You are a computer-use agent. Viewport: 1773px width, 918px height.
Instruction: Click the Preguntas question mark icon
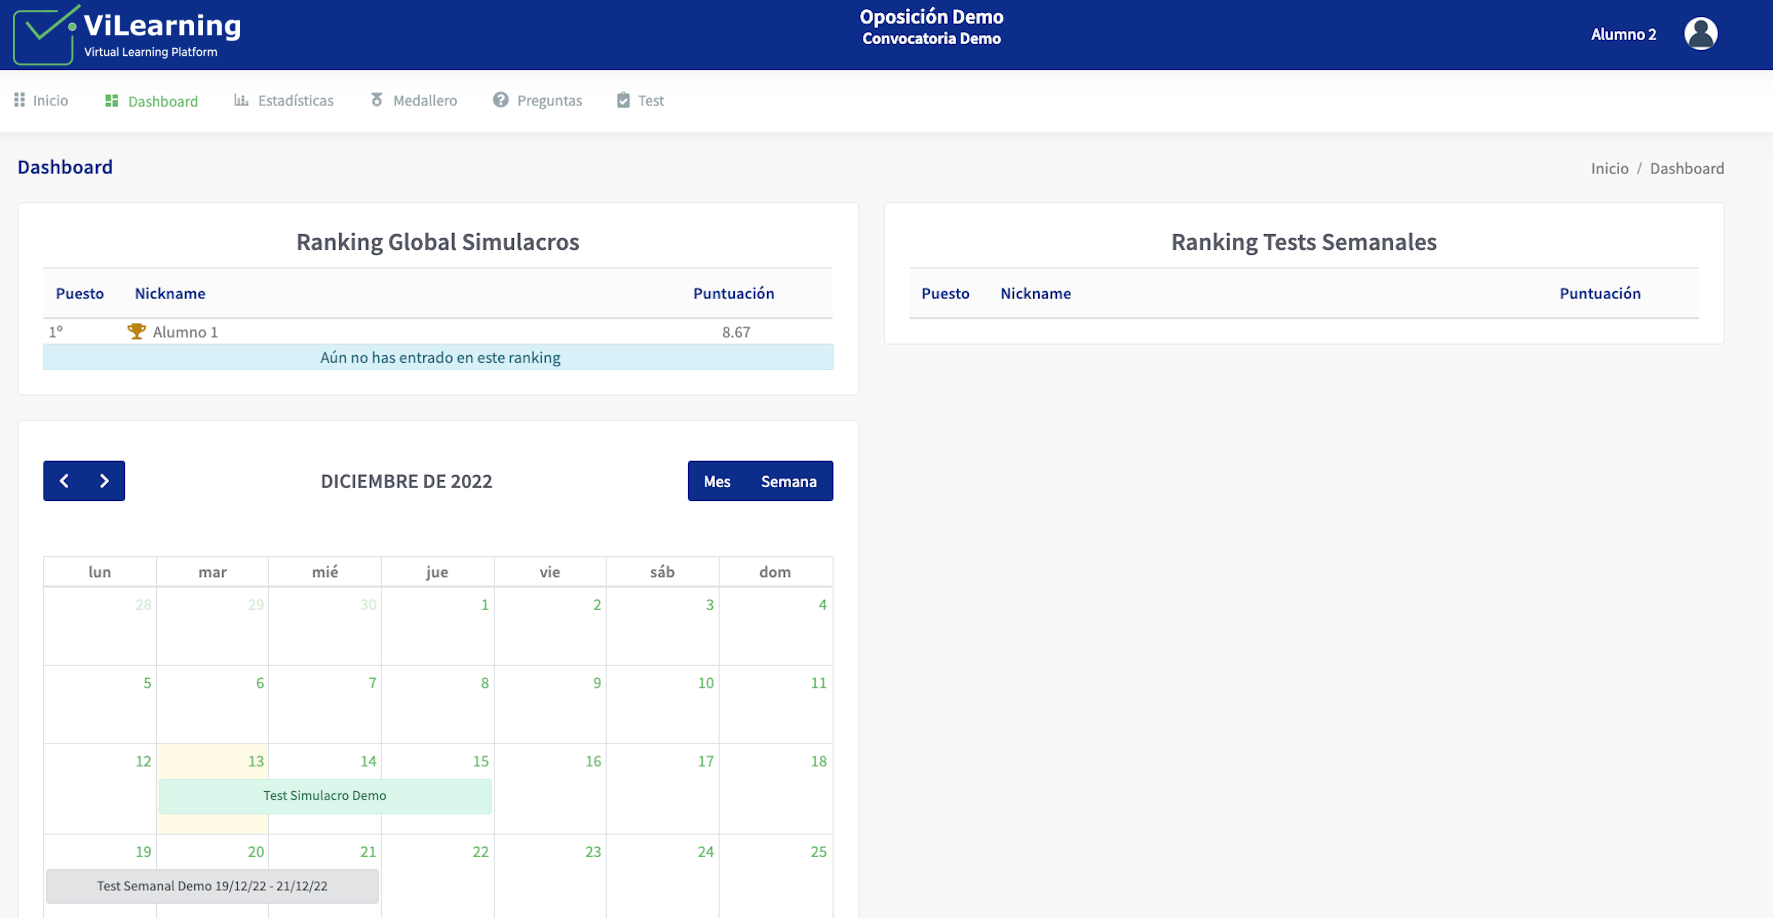(501, 100)
